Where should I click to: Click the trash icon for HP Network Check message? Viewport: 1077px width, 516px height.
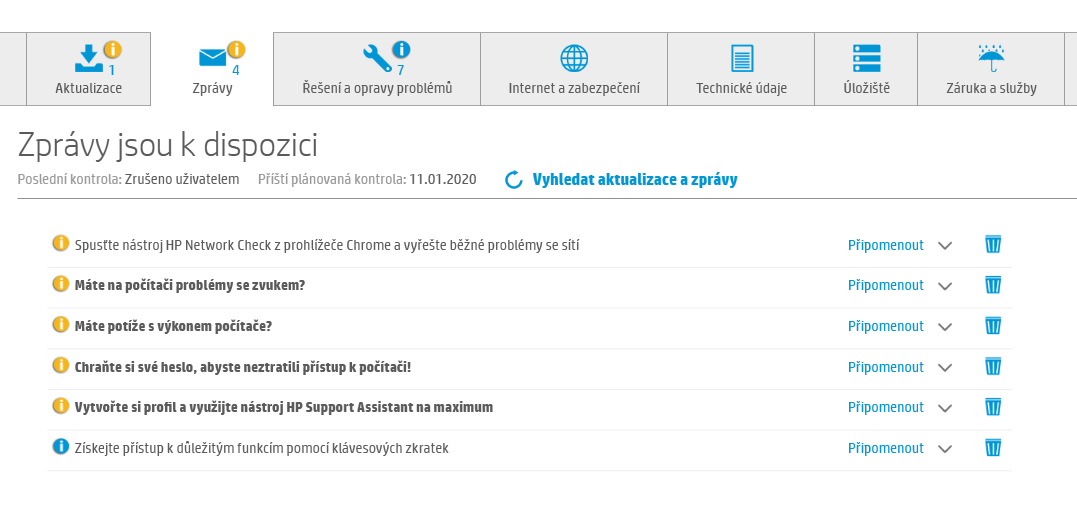(x=993, y=244)
